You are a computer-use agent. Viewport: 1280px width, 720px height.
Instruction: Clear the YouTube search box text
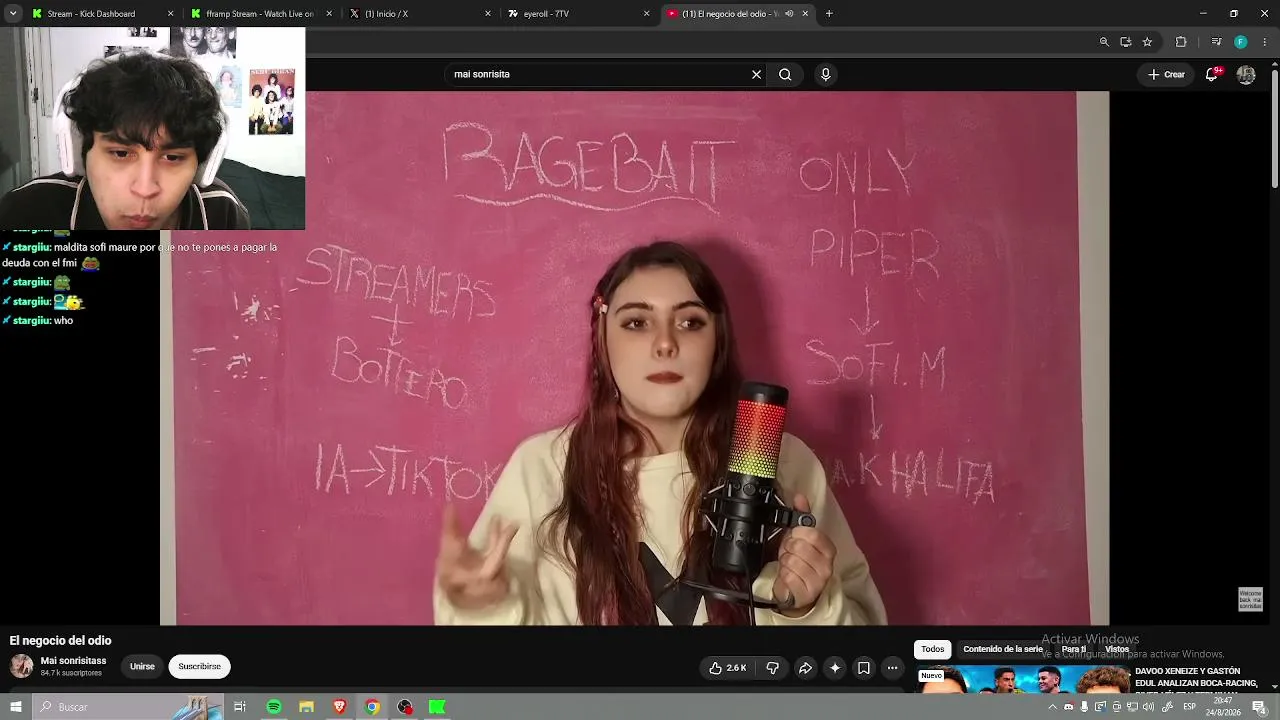pos(756,74)
